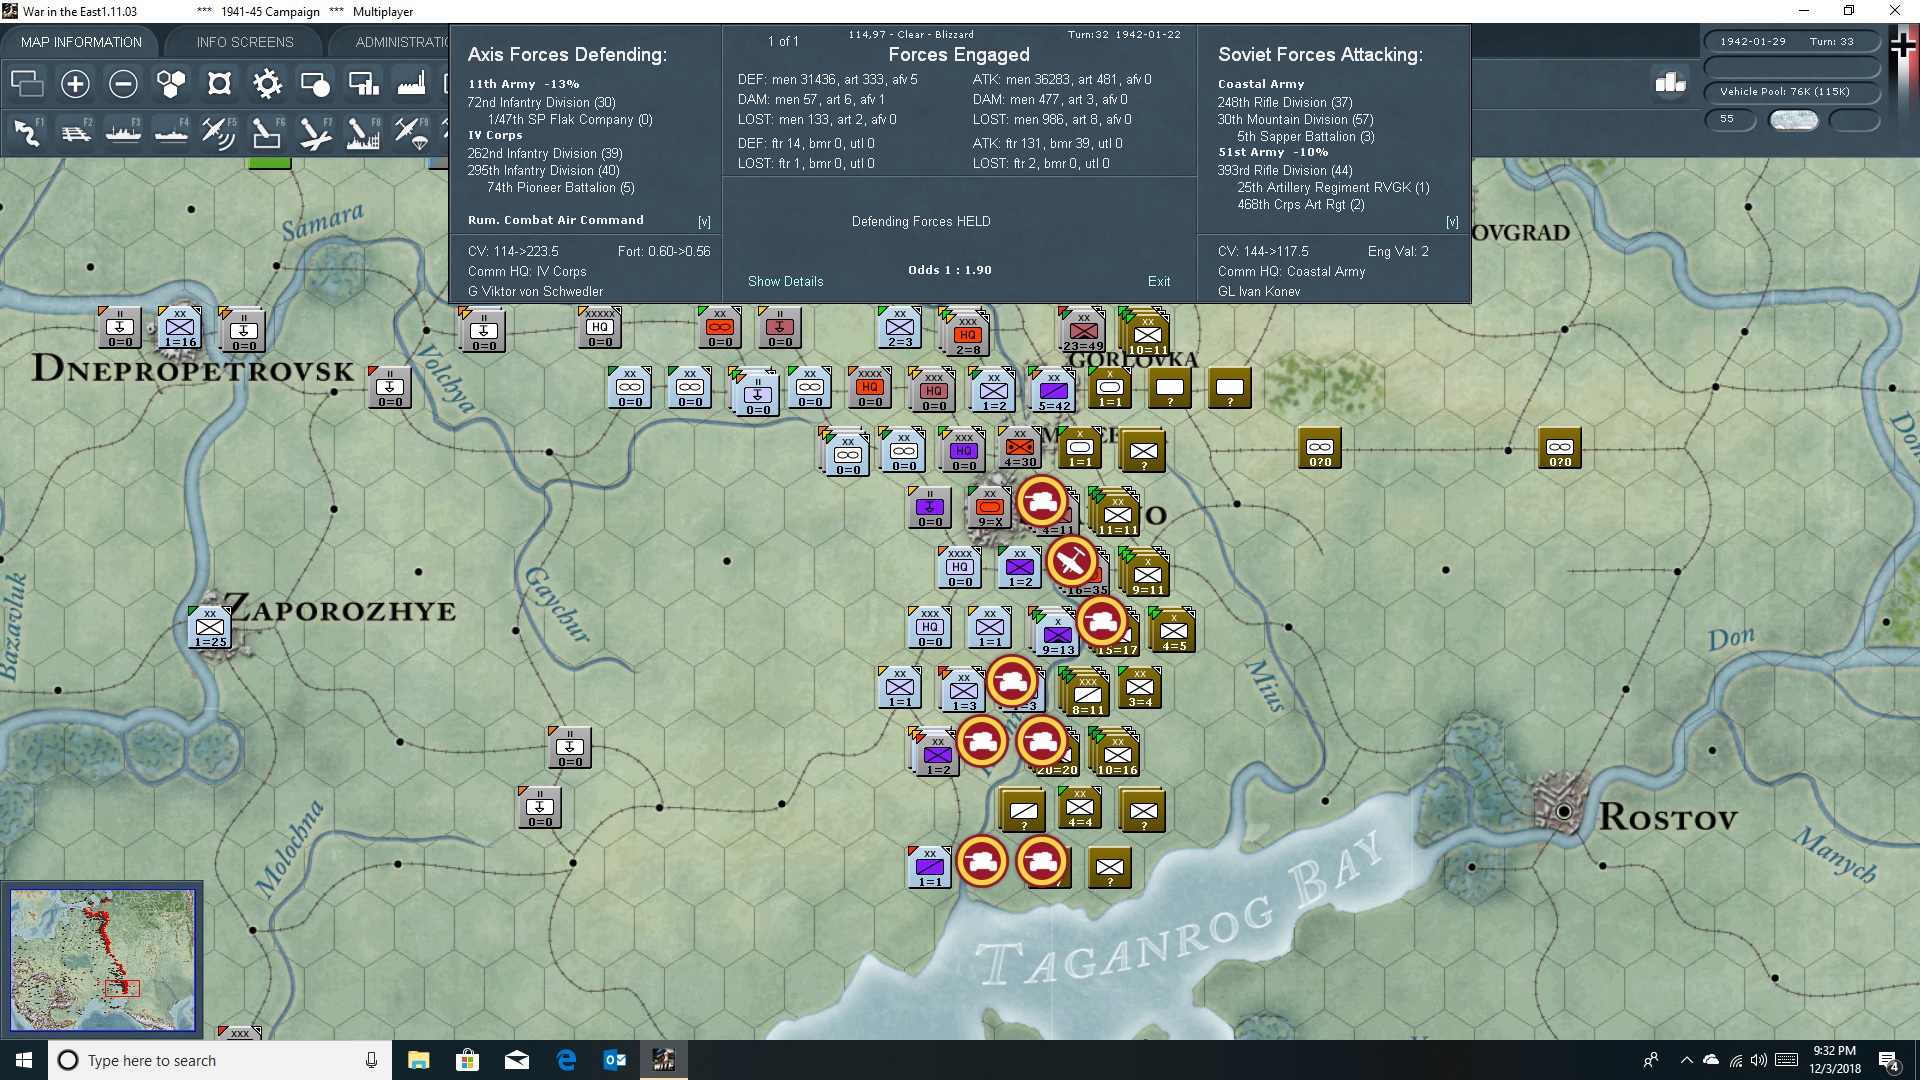Click the minimap overview in corner
The image size is (1920, 1080).
(103, 960)
